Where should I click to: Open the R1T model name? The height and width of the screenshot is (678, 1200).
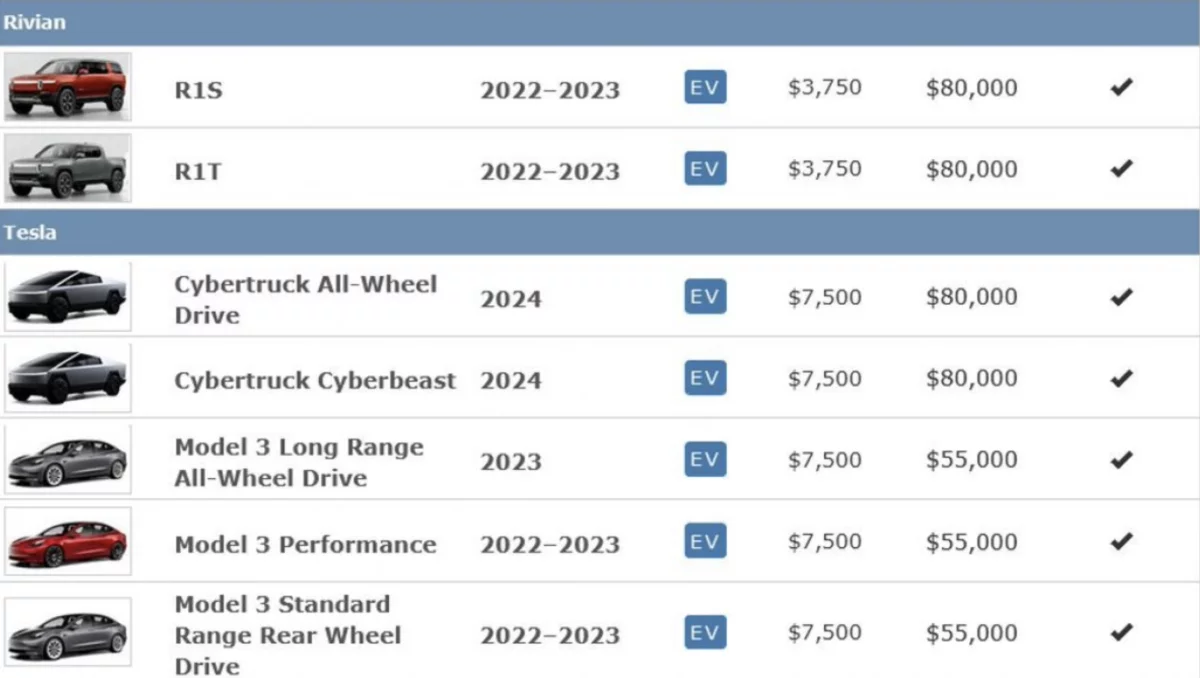(198, 171)
